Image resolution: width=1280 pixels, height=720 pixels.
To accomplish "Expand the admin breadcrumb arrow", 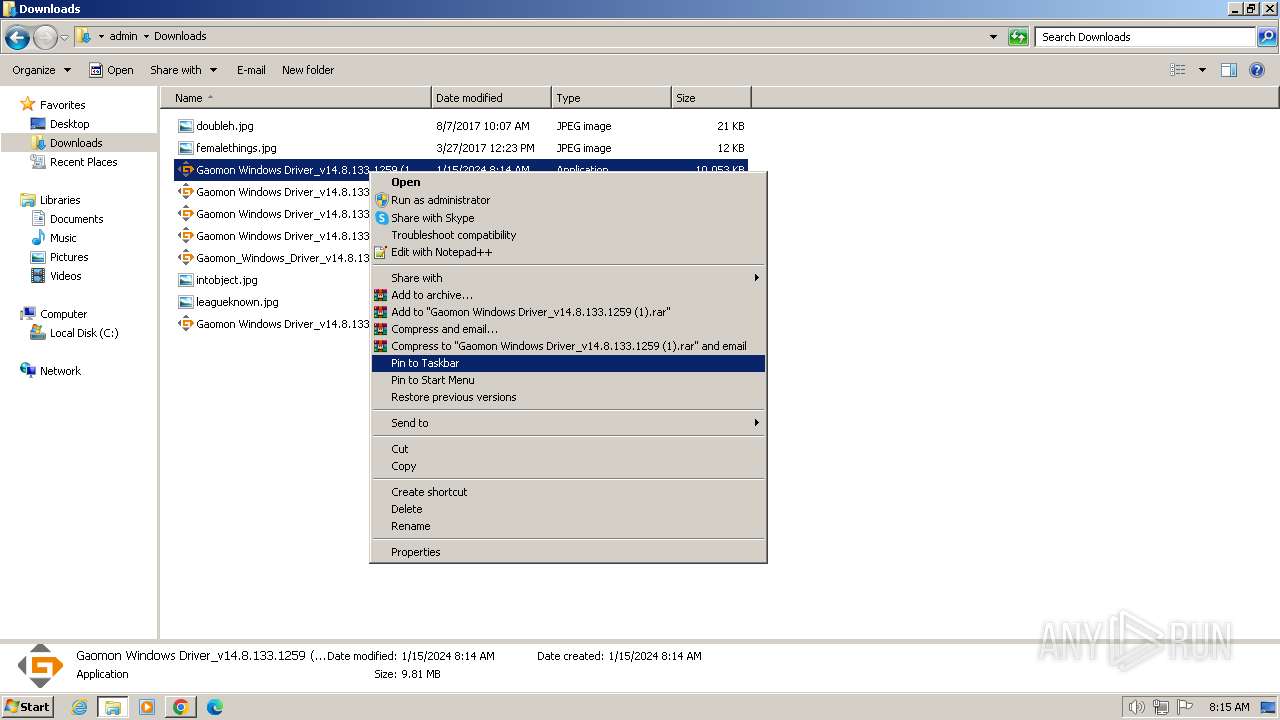I will point(146,36).
